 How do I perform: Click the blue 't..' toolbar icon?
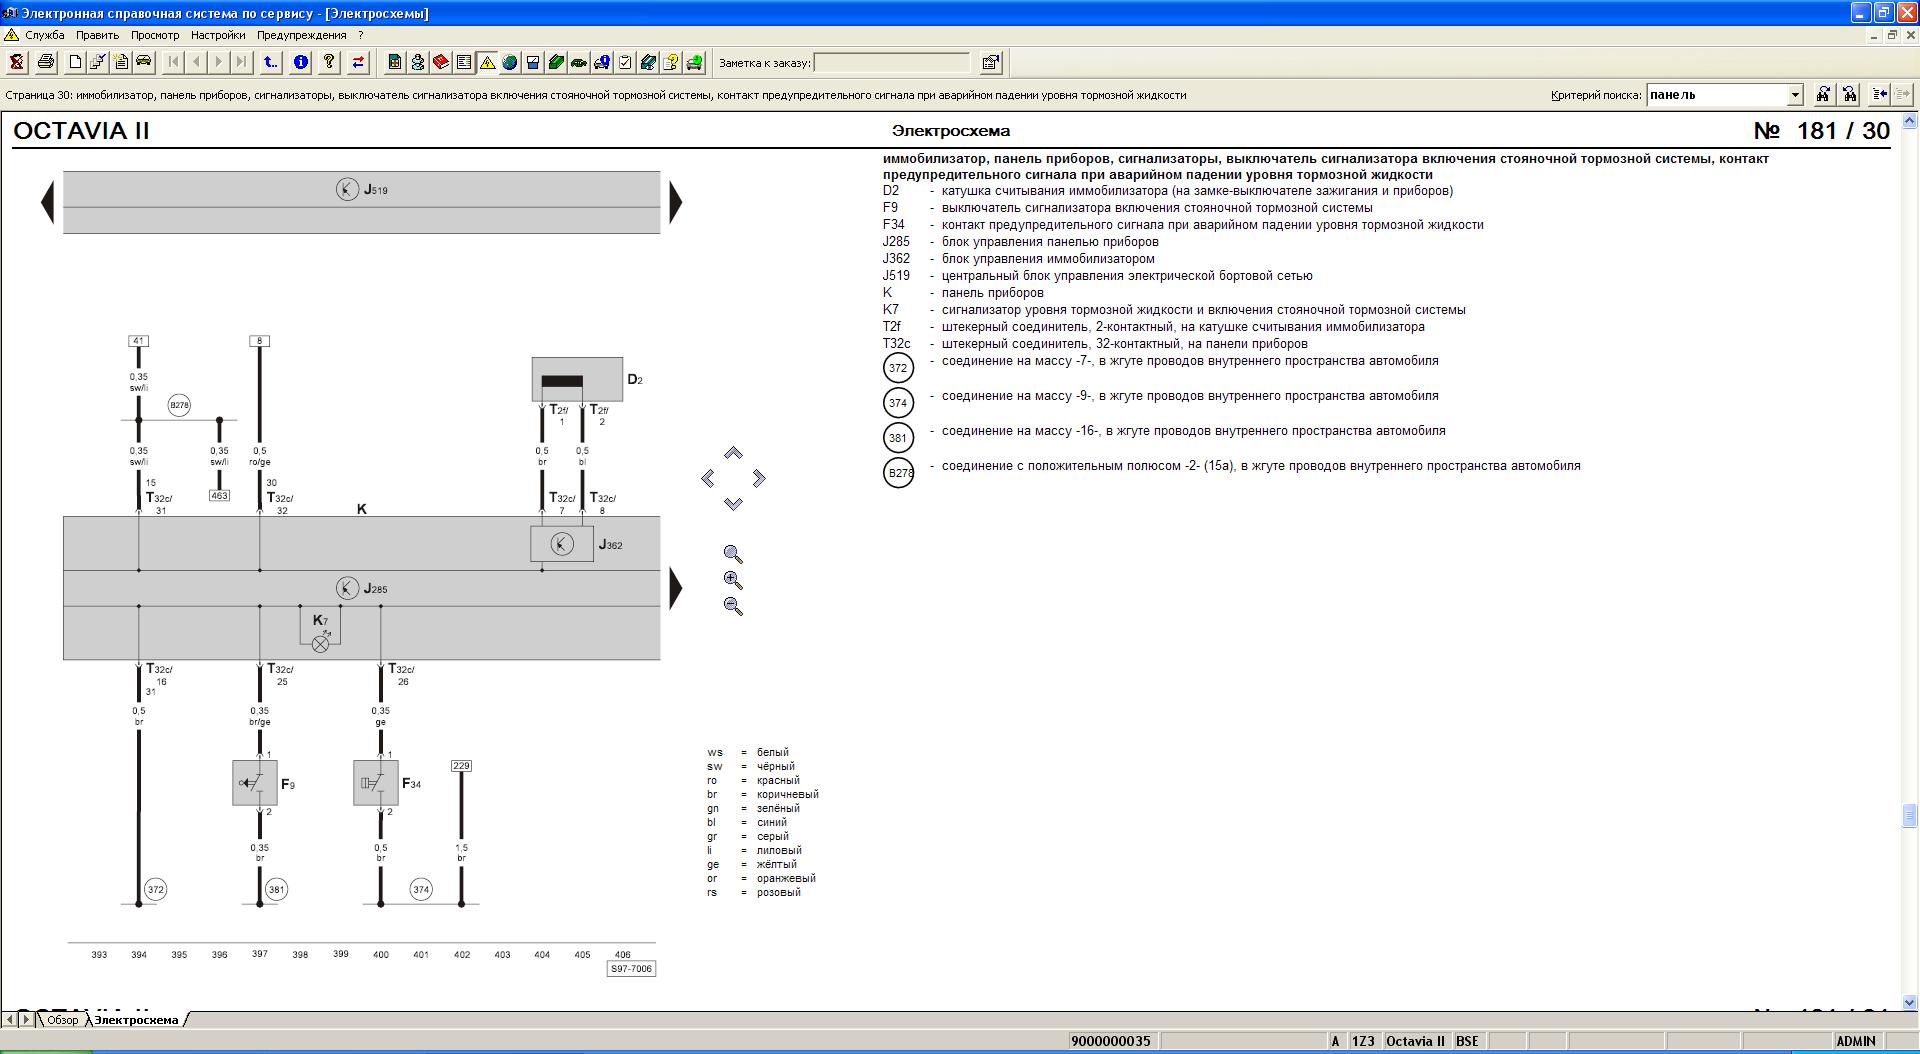pos(271,62)
